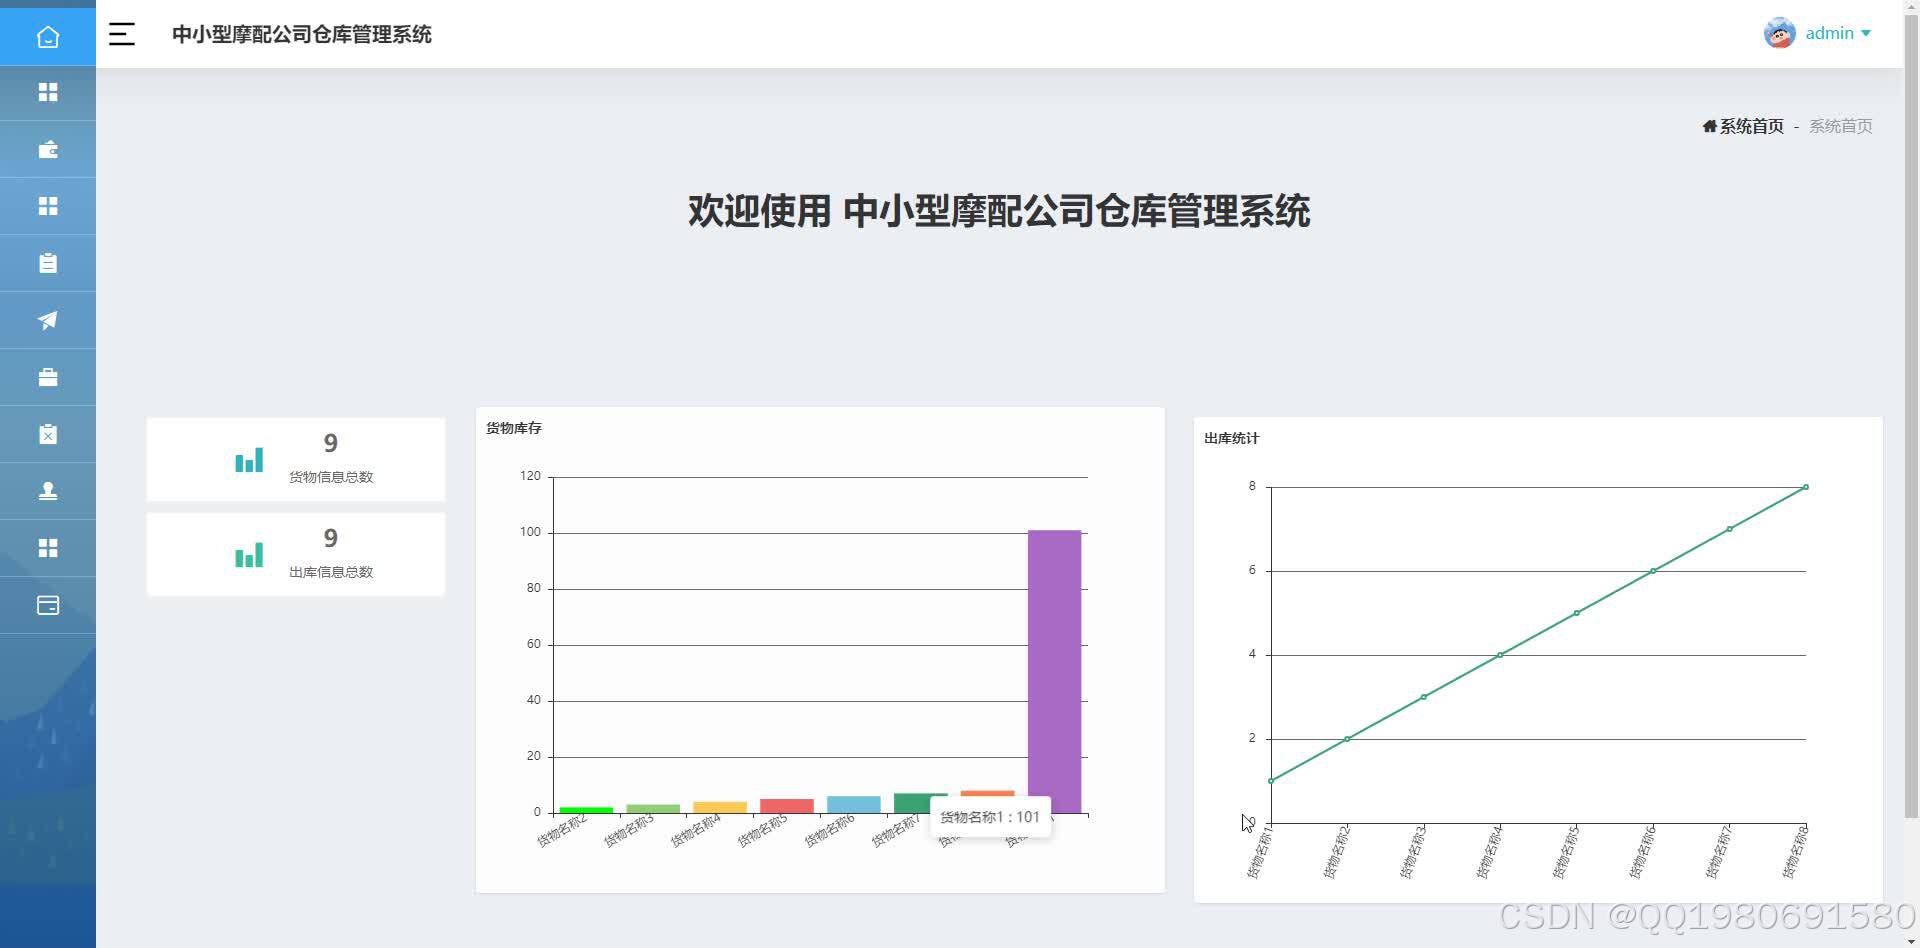Click the home icon beside 系统首页 breadcrumb

(x=1708, y=126)
